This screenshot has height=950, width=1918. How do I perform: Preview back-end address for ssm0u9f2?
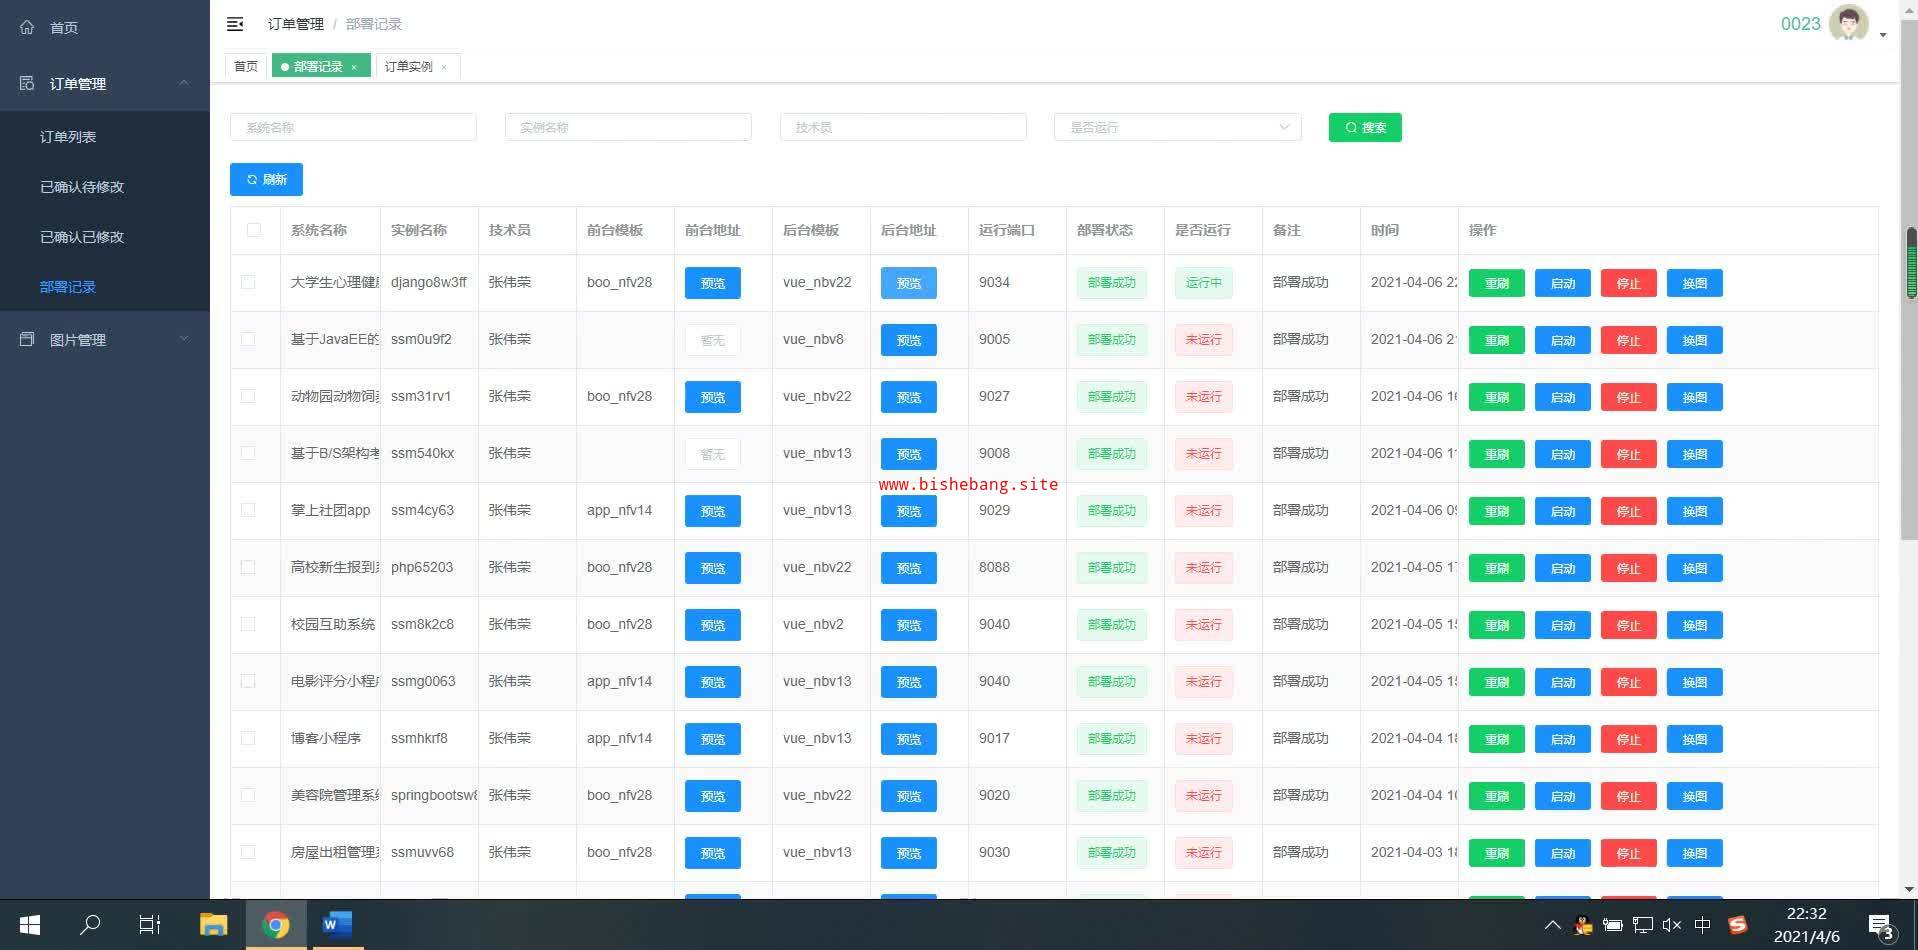pos(909,340)
